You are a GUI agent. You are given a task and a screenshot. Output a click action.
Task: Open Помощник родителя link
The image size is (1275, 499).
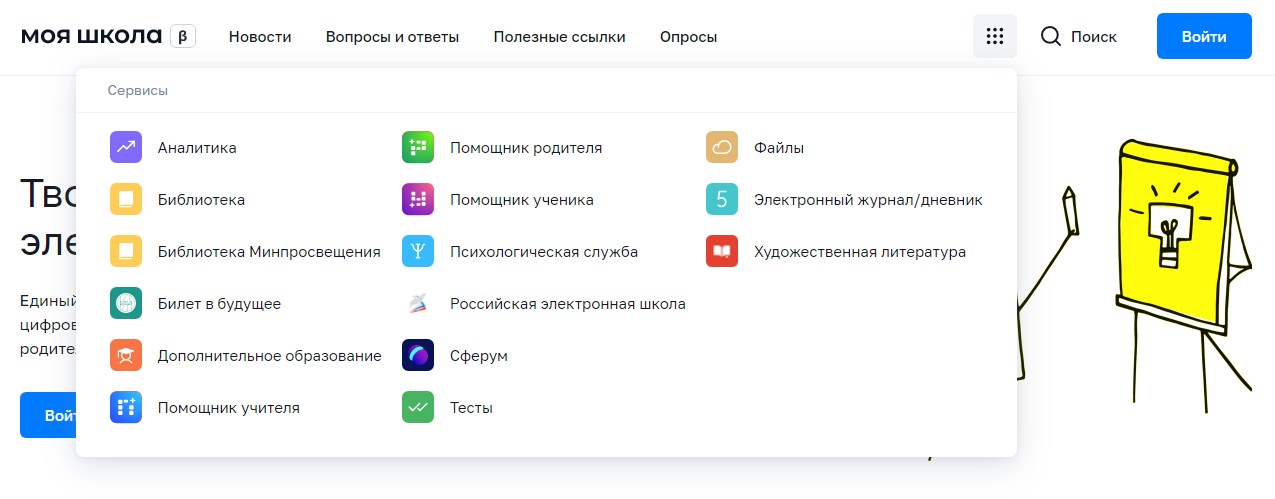(x=526, y=148)
